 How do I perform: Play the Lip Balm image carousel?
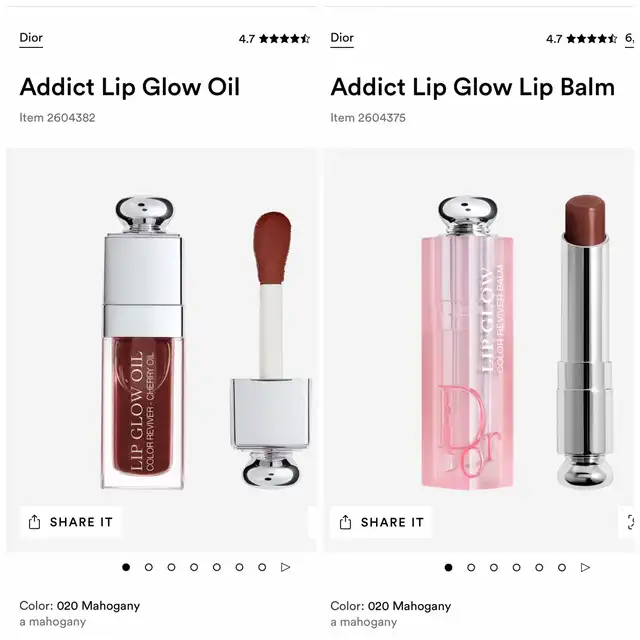[x=585, y=567]
